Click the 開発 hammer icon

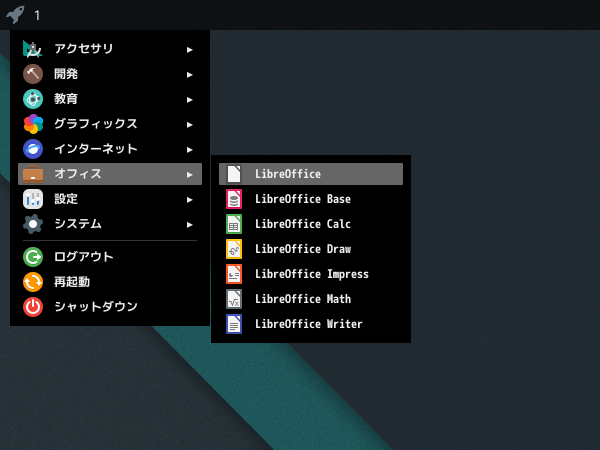[x=33, y=74]
